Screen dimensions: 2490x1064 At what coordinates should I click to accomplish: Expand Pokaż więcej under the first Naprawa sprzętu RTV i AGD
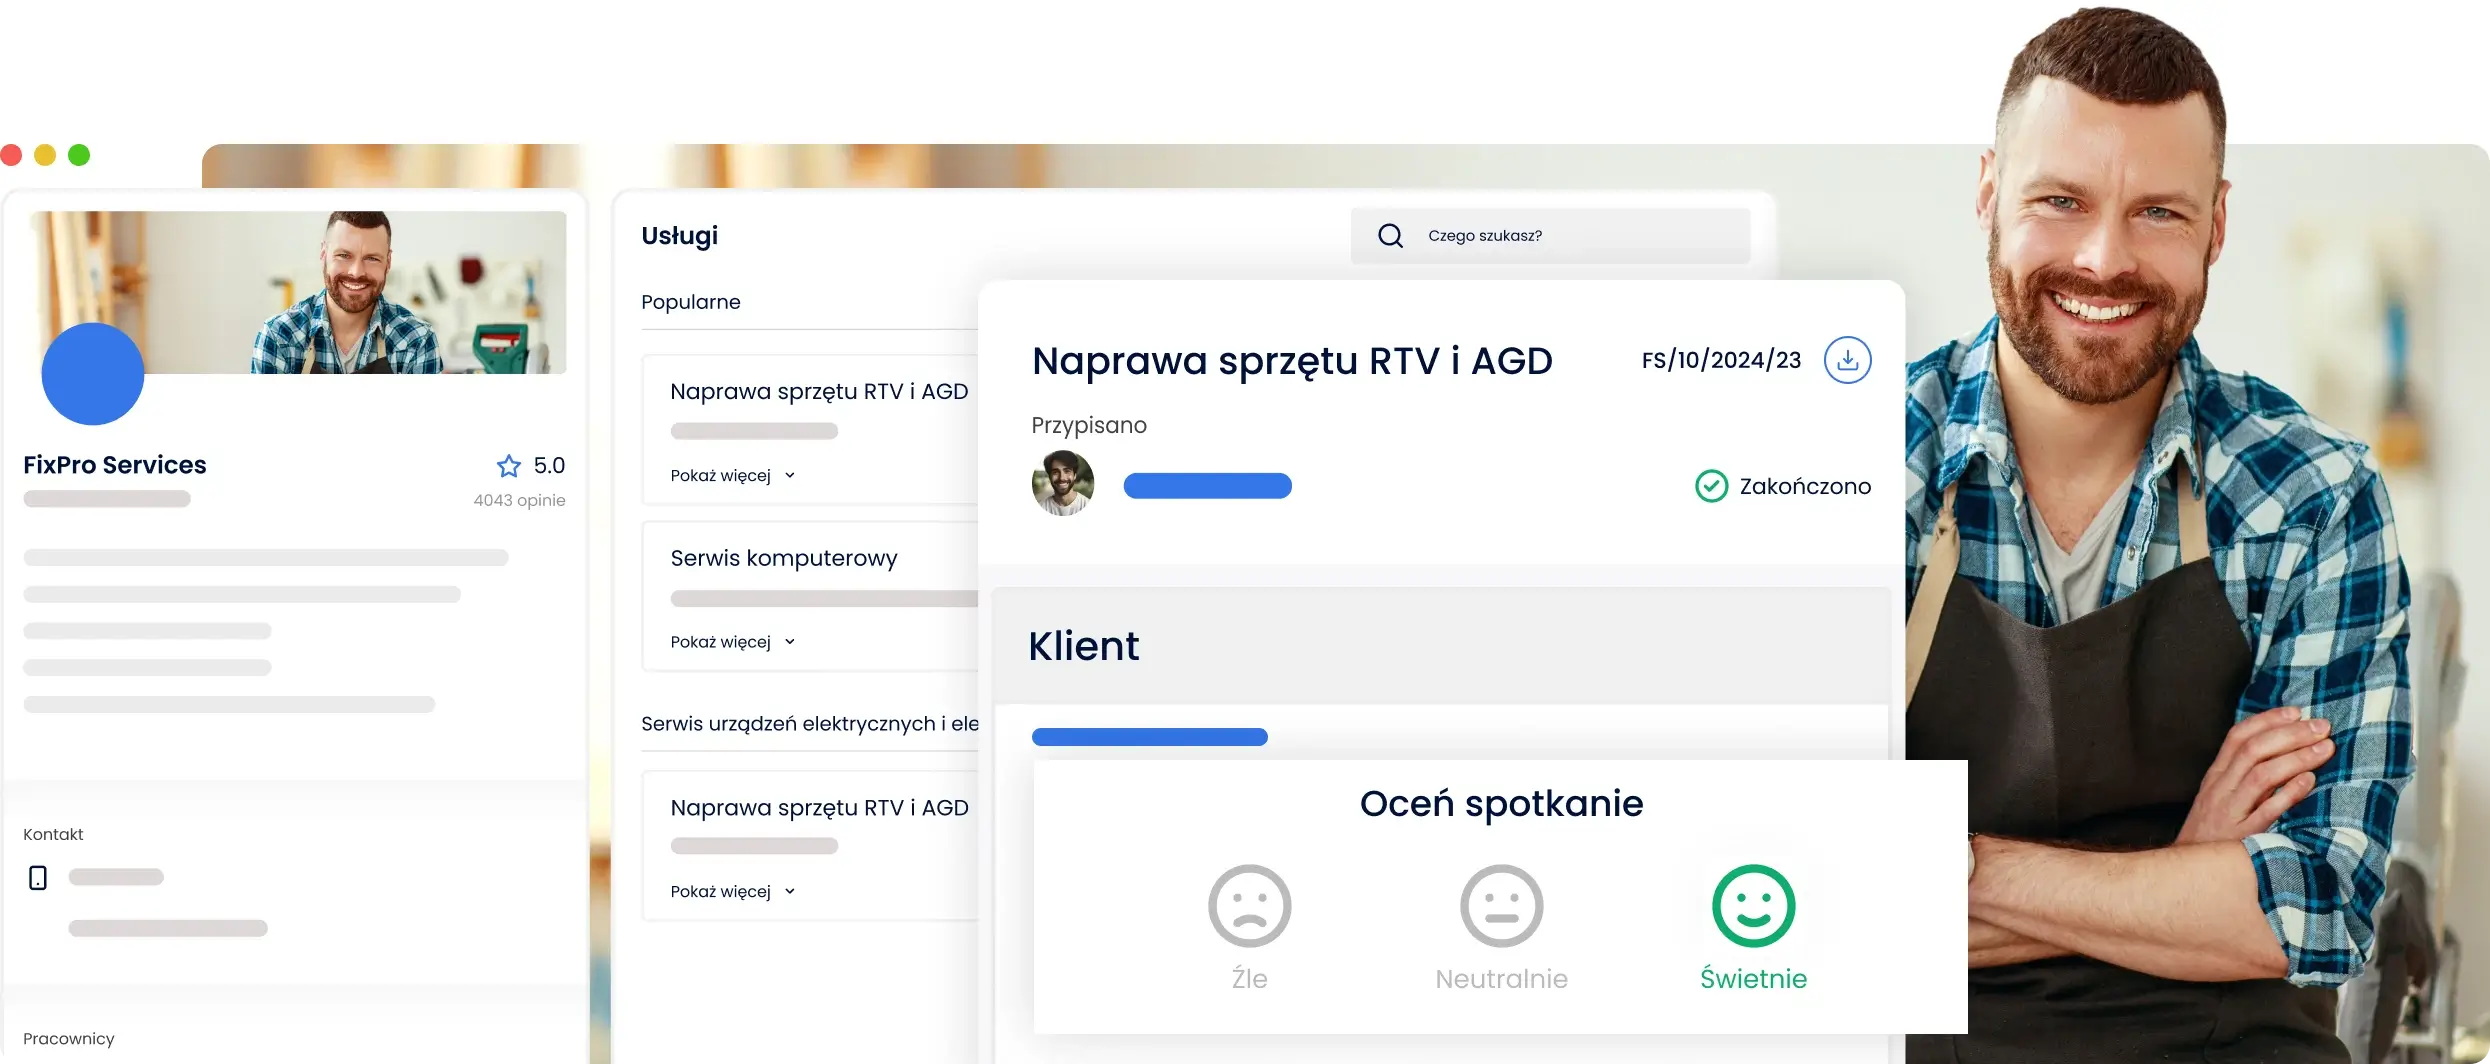tap(732, 476)
